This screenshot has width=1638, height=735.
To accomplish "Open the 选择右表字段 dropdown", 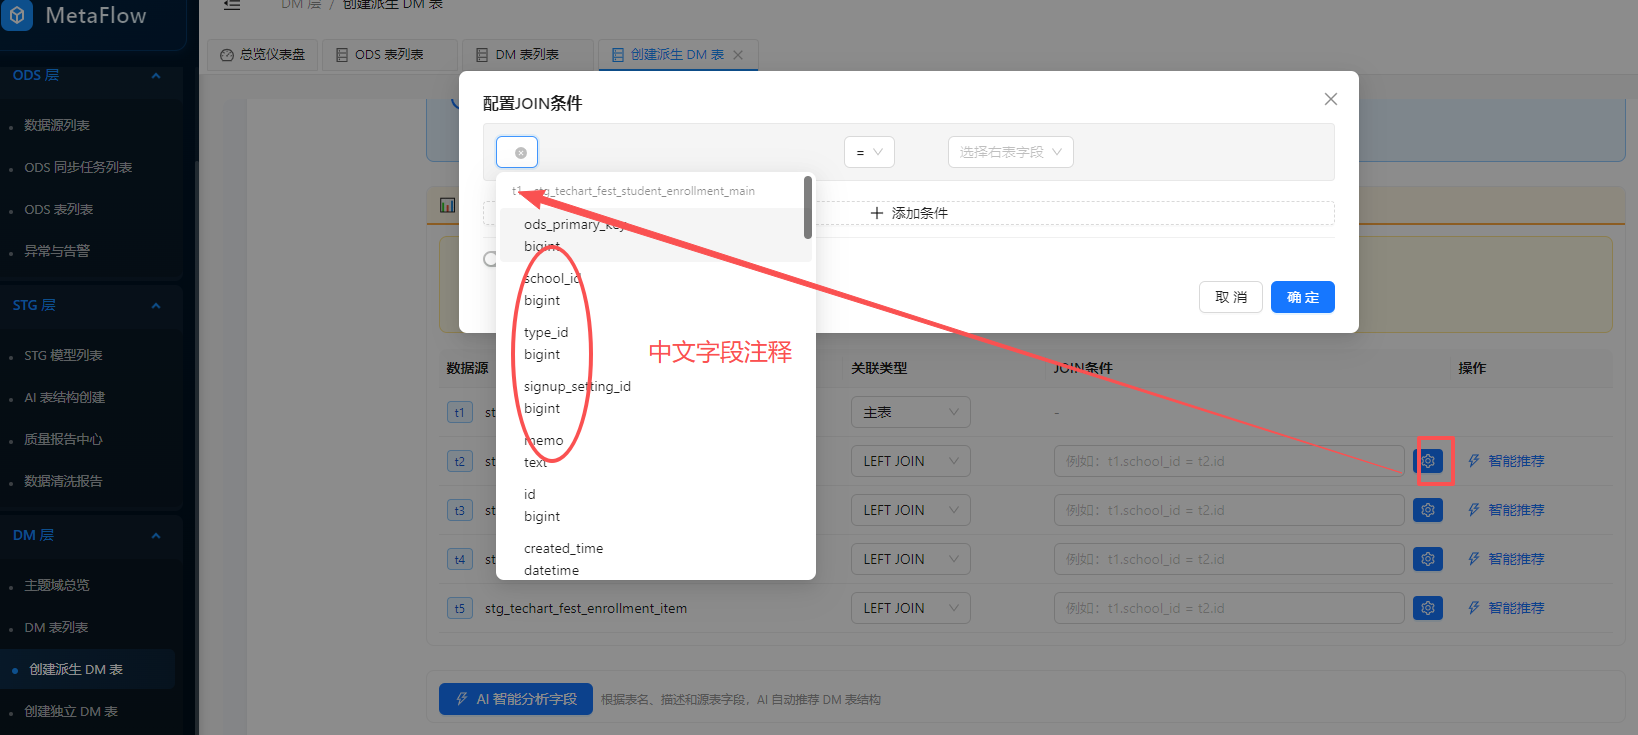I will tap(1010, 152).
